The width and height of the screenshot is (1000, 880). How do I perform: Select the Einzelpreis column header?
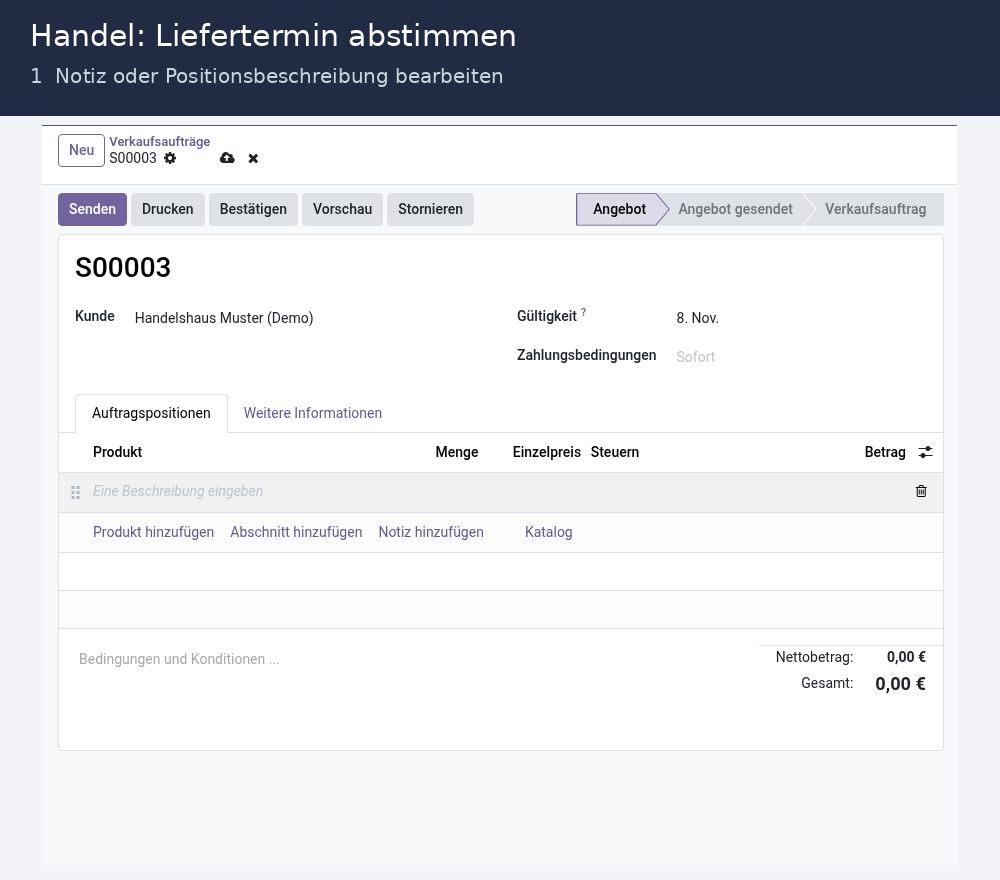[547, 452]
